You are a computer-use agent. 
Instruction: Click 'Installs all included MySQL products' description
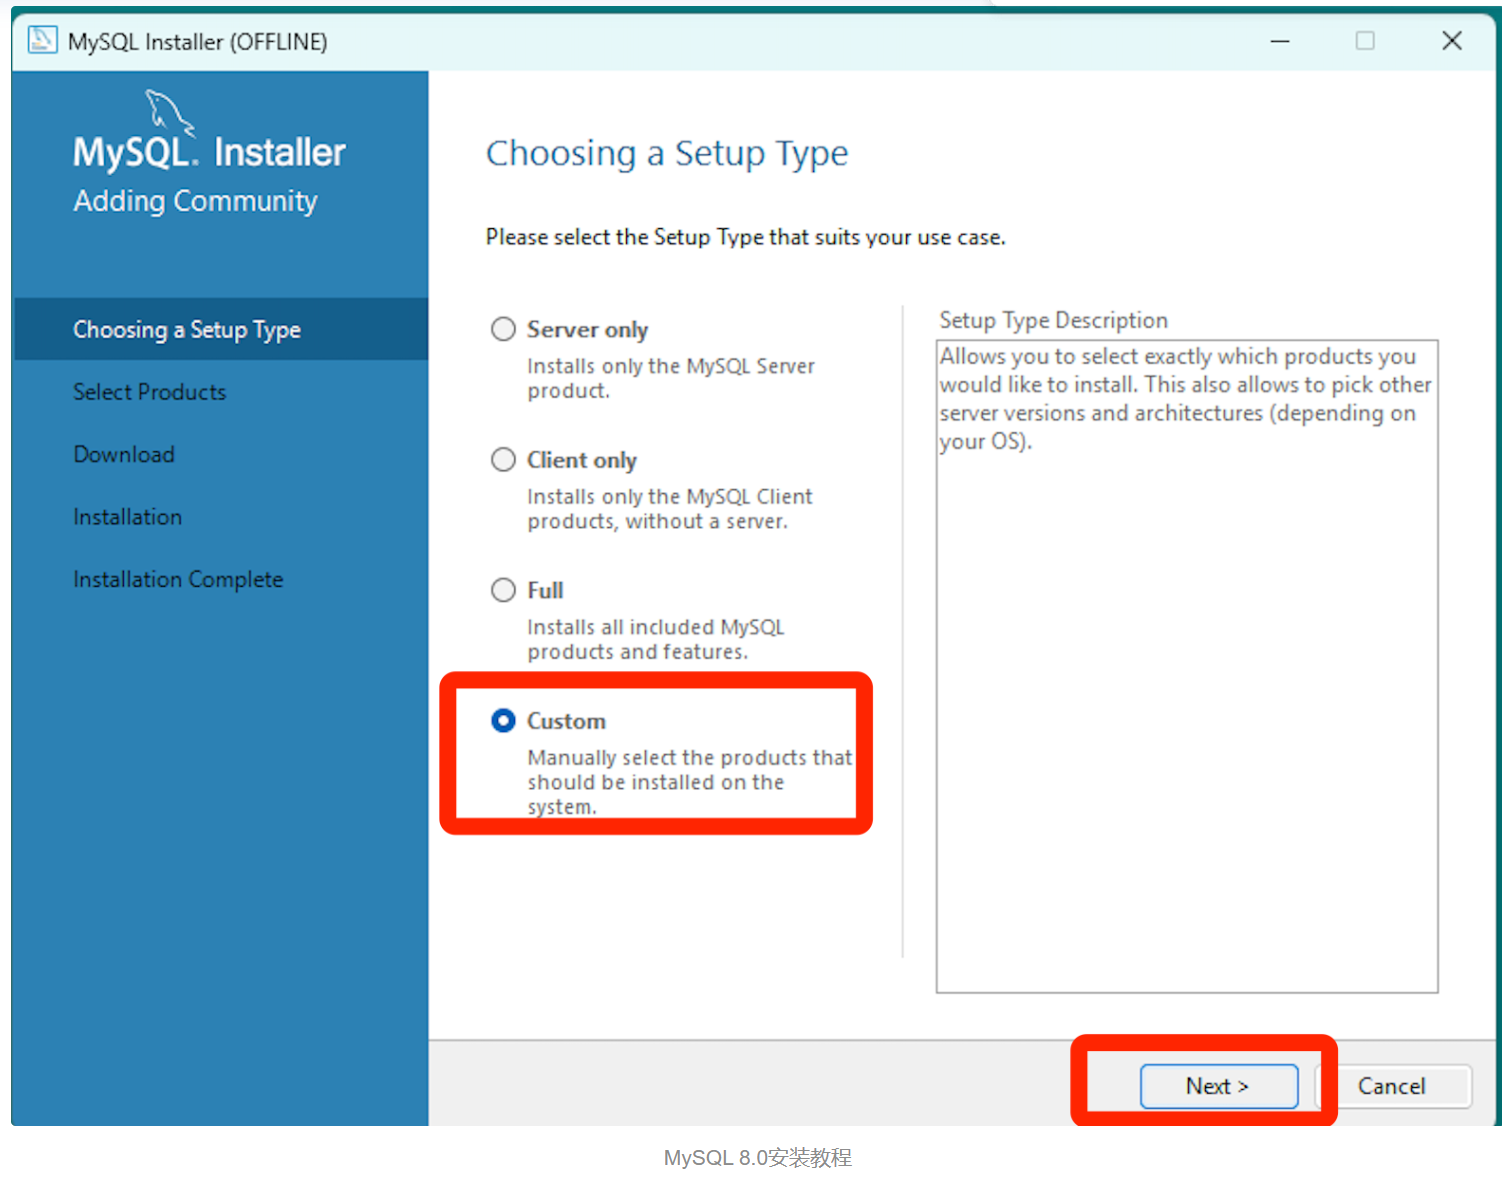(x=656, y=639)
